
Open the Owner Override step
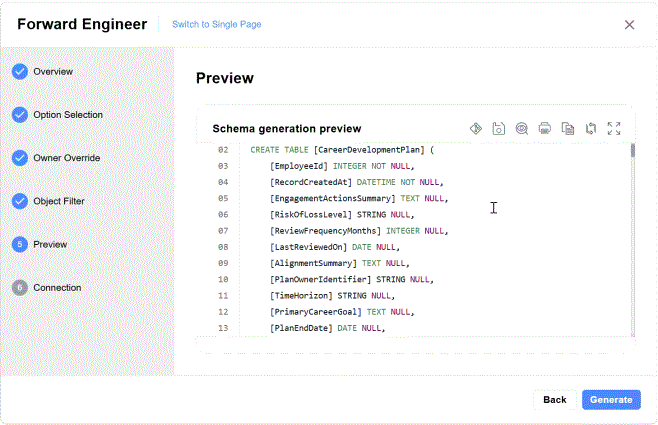point(56,158)
